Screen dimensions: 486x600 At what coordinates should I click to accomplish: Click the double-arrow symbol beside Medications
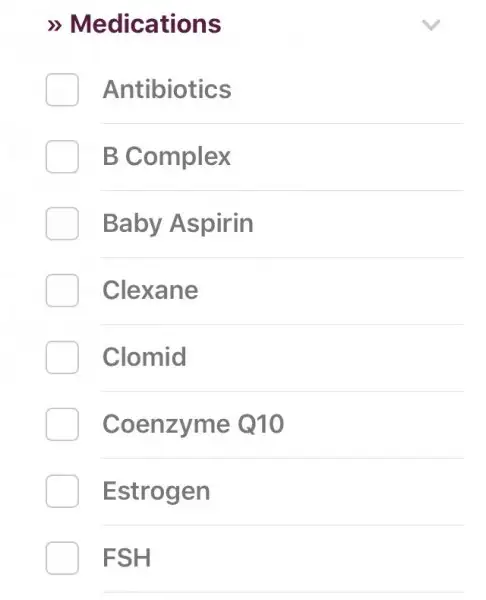click(54, 25)
